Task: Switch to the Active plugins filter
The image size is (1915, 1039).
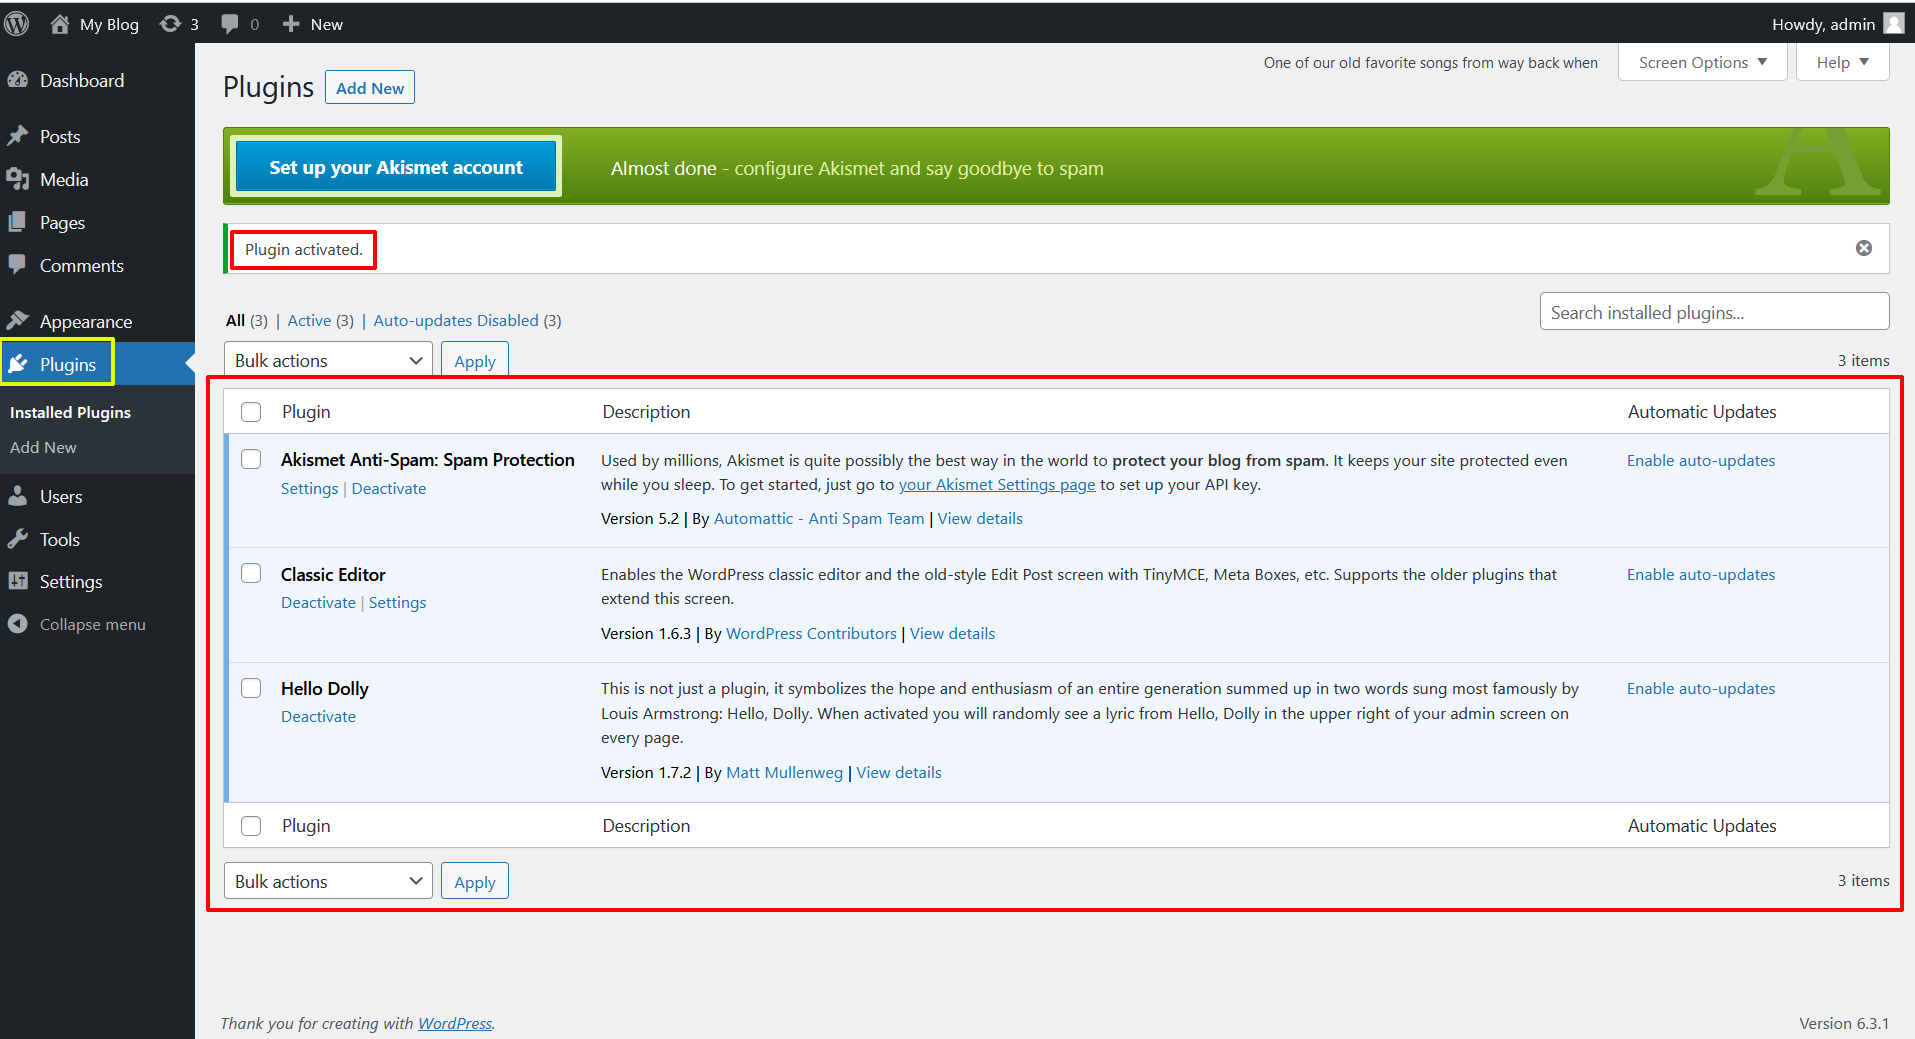Action: pyautogui.click(x=309, y=320)
